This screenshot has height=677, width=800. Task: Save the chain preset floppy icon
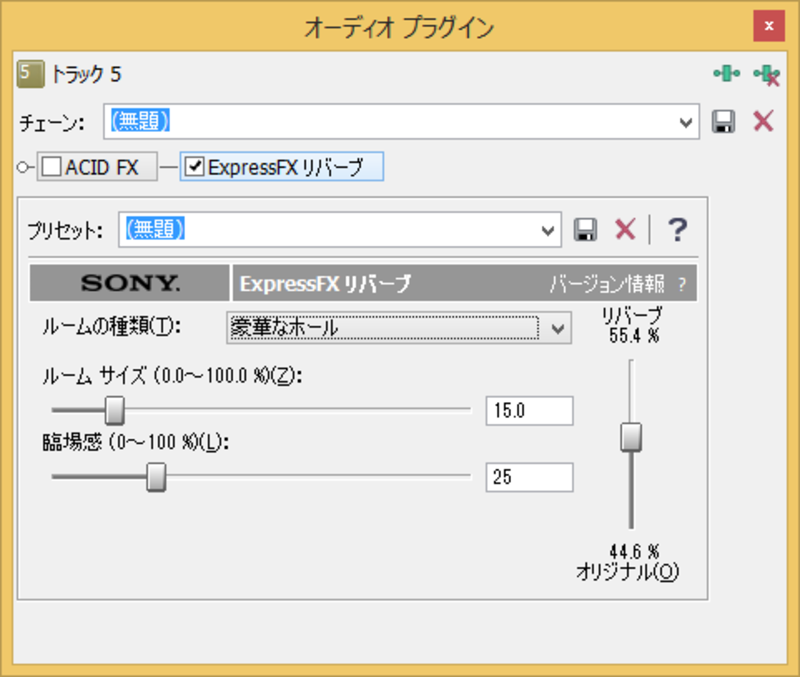coord(723,121)
